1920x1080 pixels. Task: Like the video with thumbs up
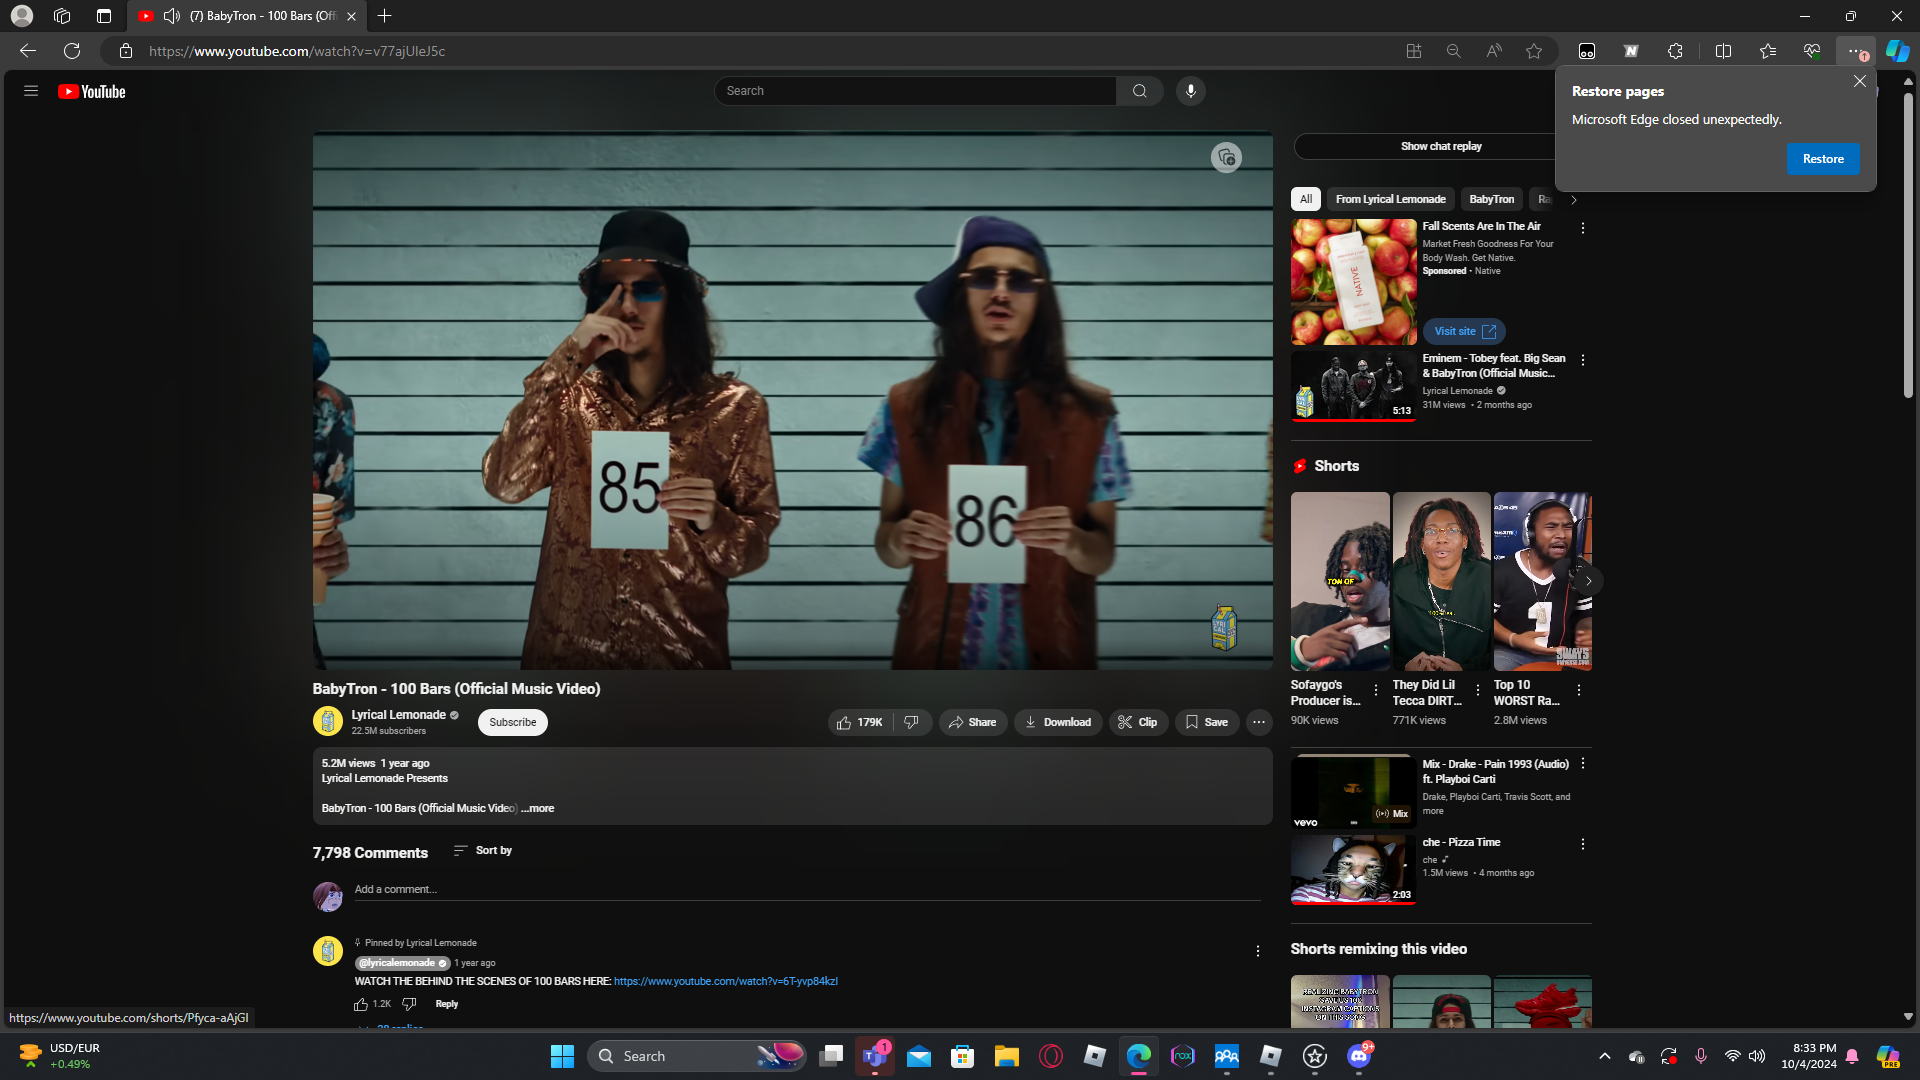pos(860,722)
